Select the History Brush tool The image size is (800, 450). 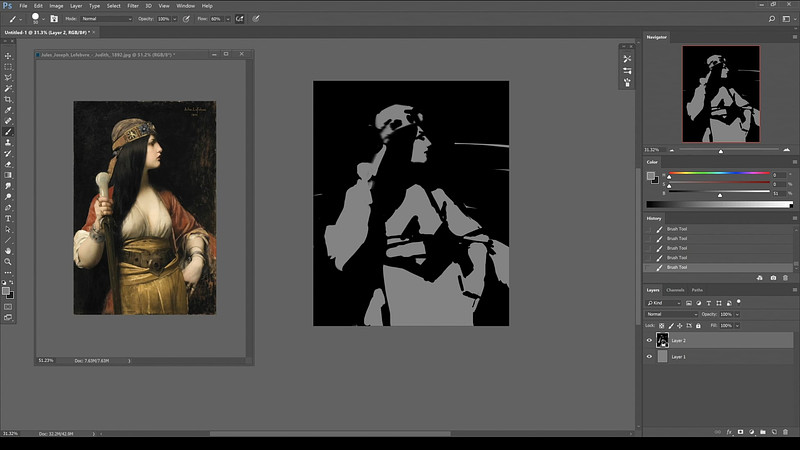click(8, 153)
